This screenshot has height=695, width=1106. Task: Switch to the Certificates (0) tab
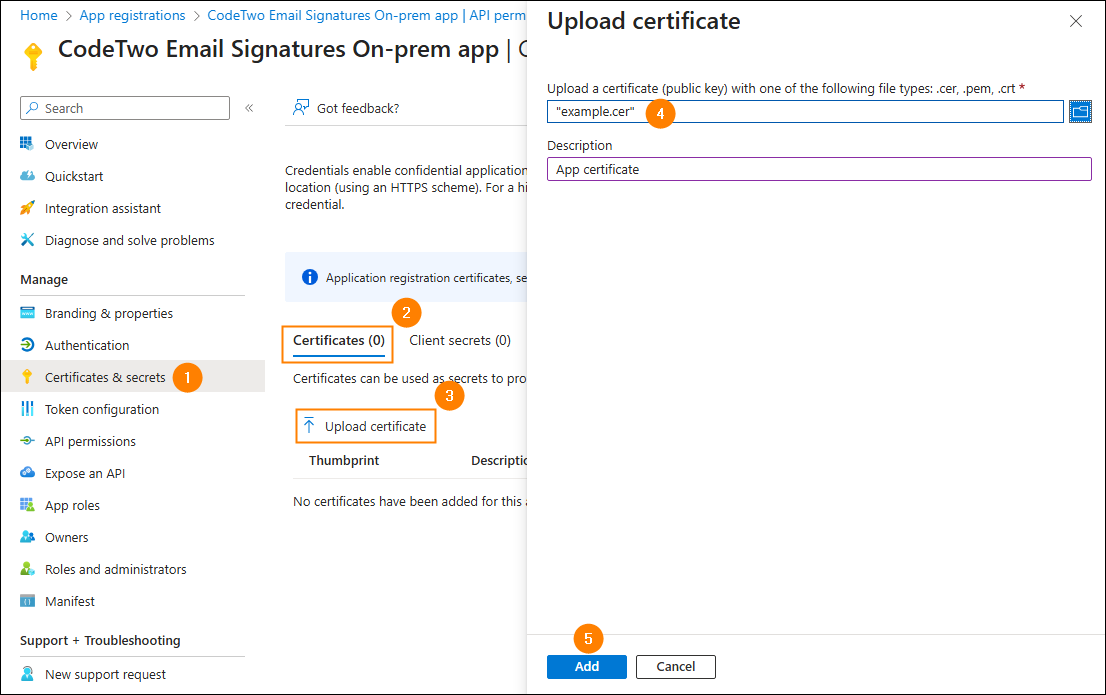click(x=338, y=341)
